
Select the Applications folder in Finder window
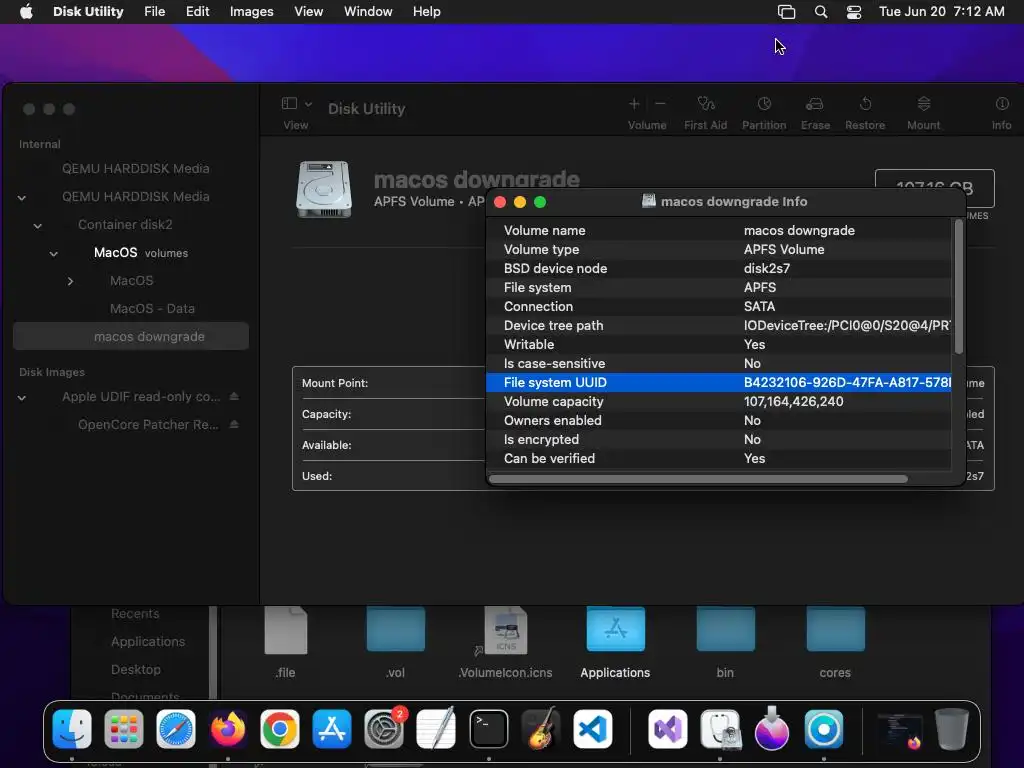(615, 642)
